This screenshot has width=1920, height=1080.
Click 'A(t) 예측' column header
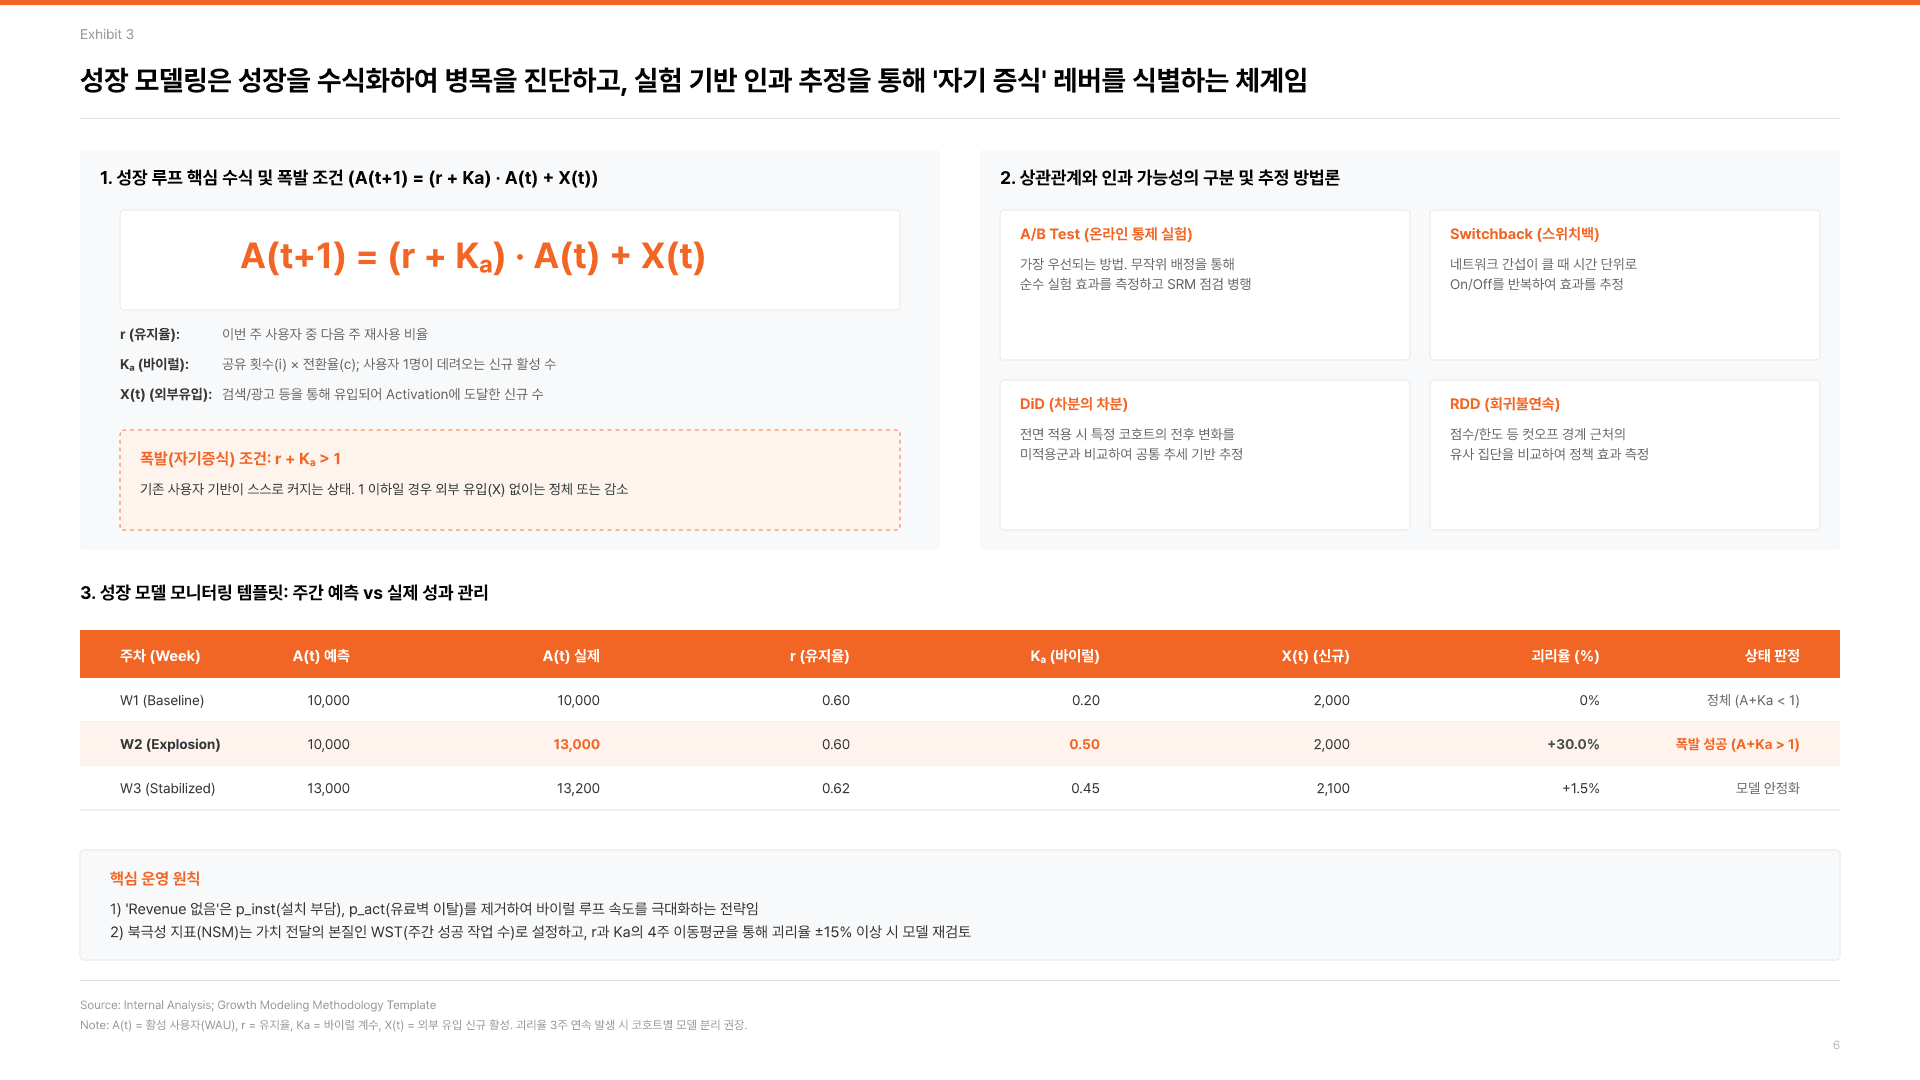pyautogui.click(x=321, y=656)
